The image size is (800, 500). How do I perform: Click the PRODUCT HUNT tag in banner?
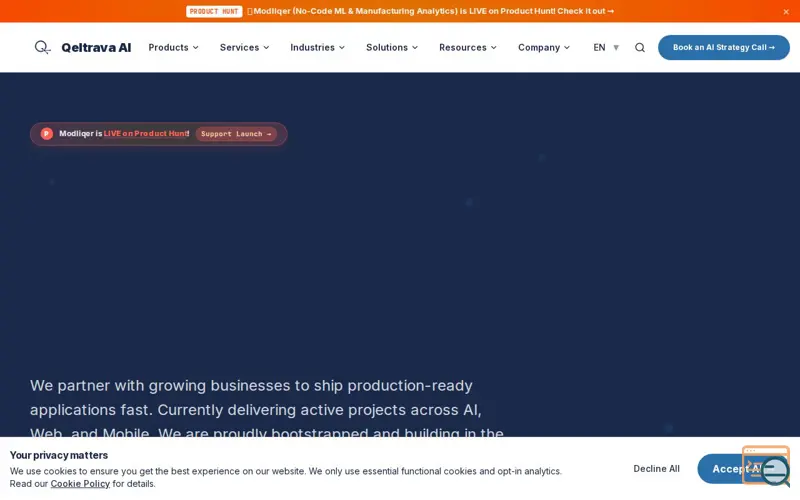click(214, 11)
